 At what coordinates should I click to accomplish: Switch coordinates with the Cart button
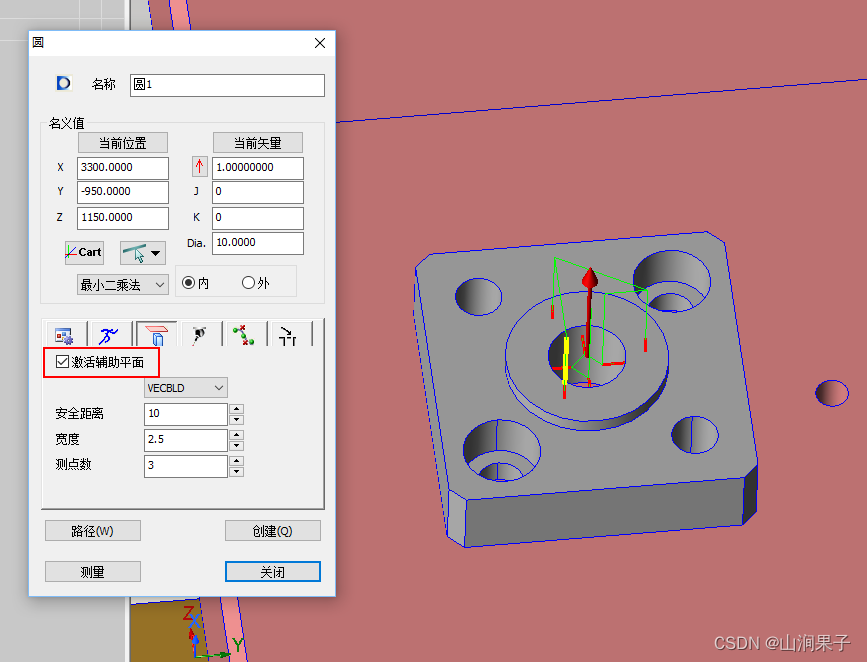(x=84, y=252)
